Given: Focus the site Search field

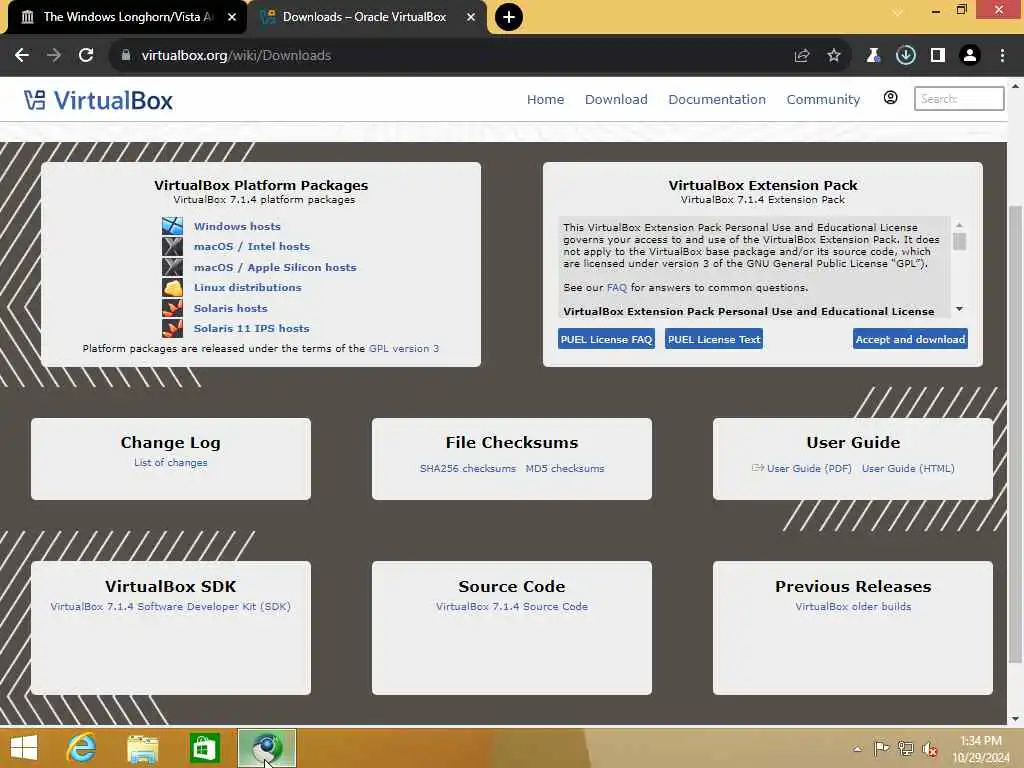Looking at the screenshot, I should click(959, 99).
